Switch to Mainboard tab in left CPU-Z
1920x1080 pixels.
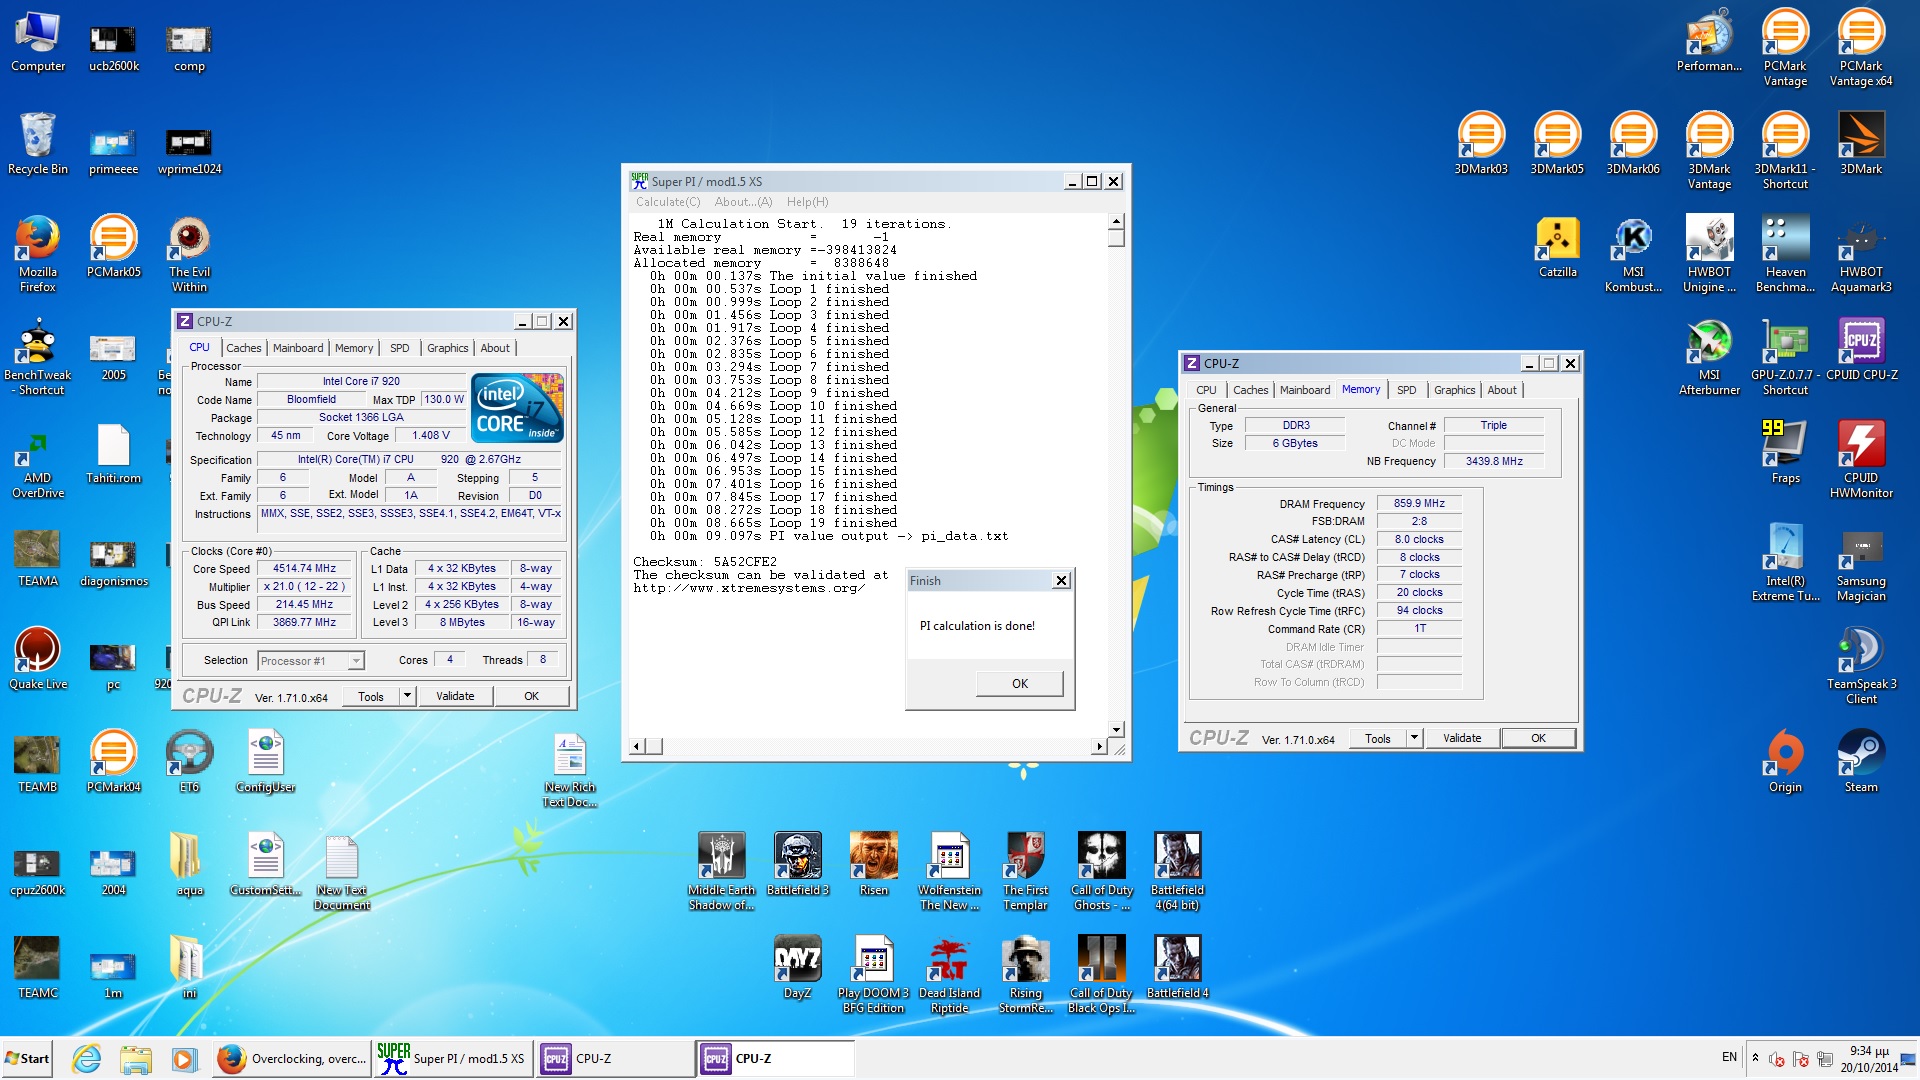[x=298, y=348]
